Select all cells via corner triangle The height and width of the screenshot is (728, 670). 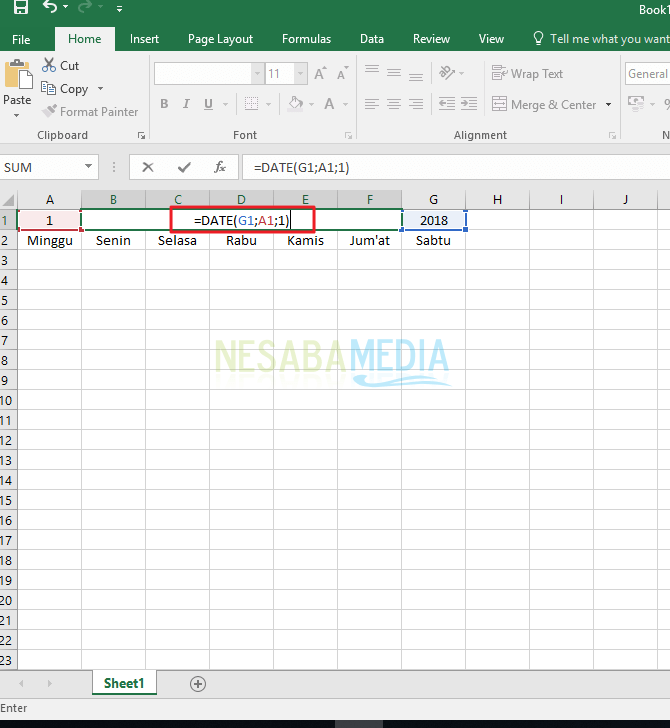click(x=9, y=200)
